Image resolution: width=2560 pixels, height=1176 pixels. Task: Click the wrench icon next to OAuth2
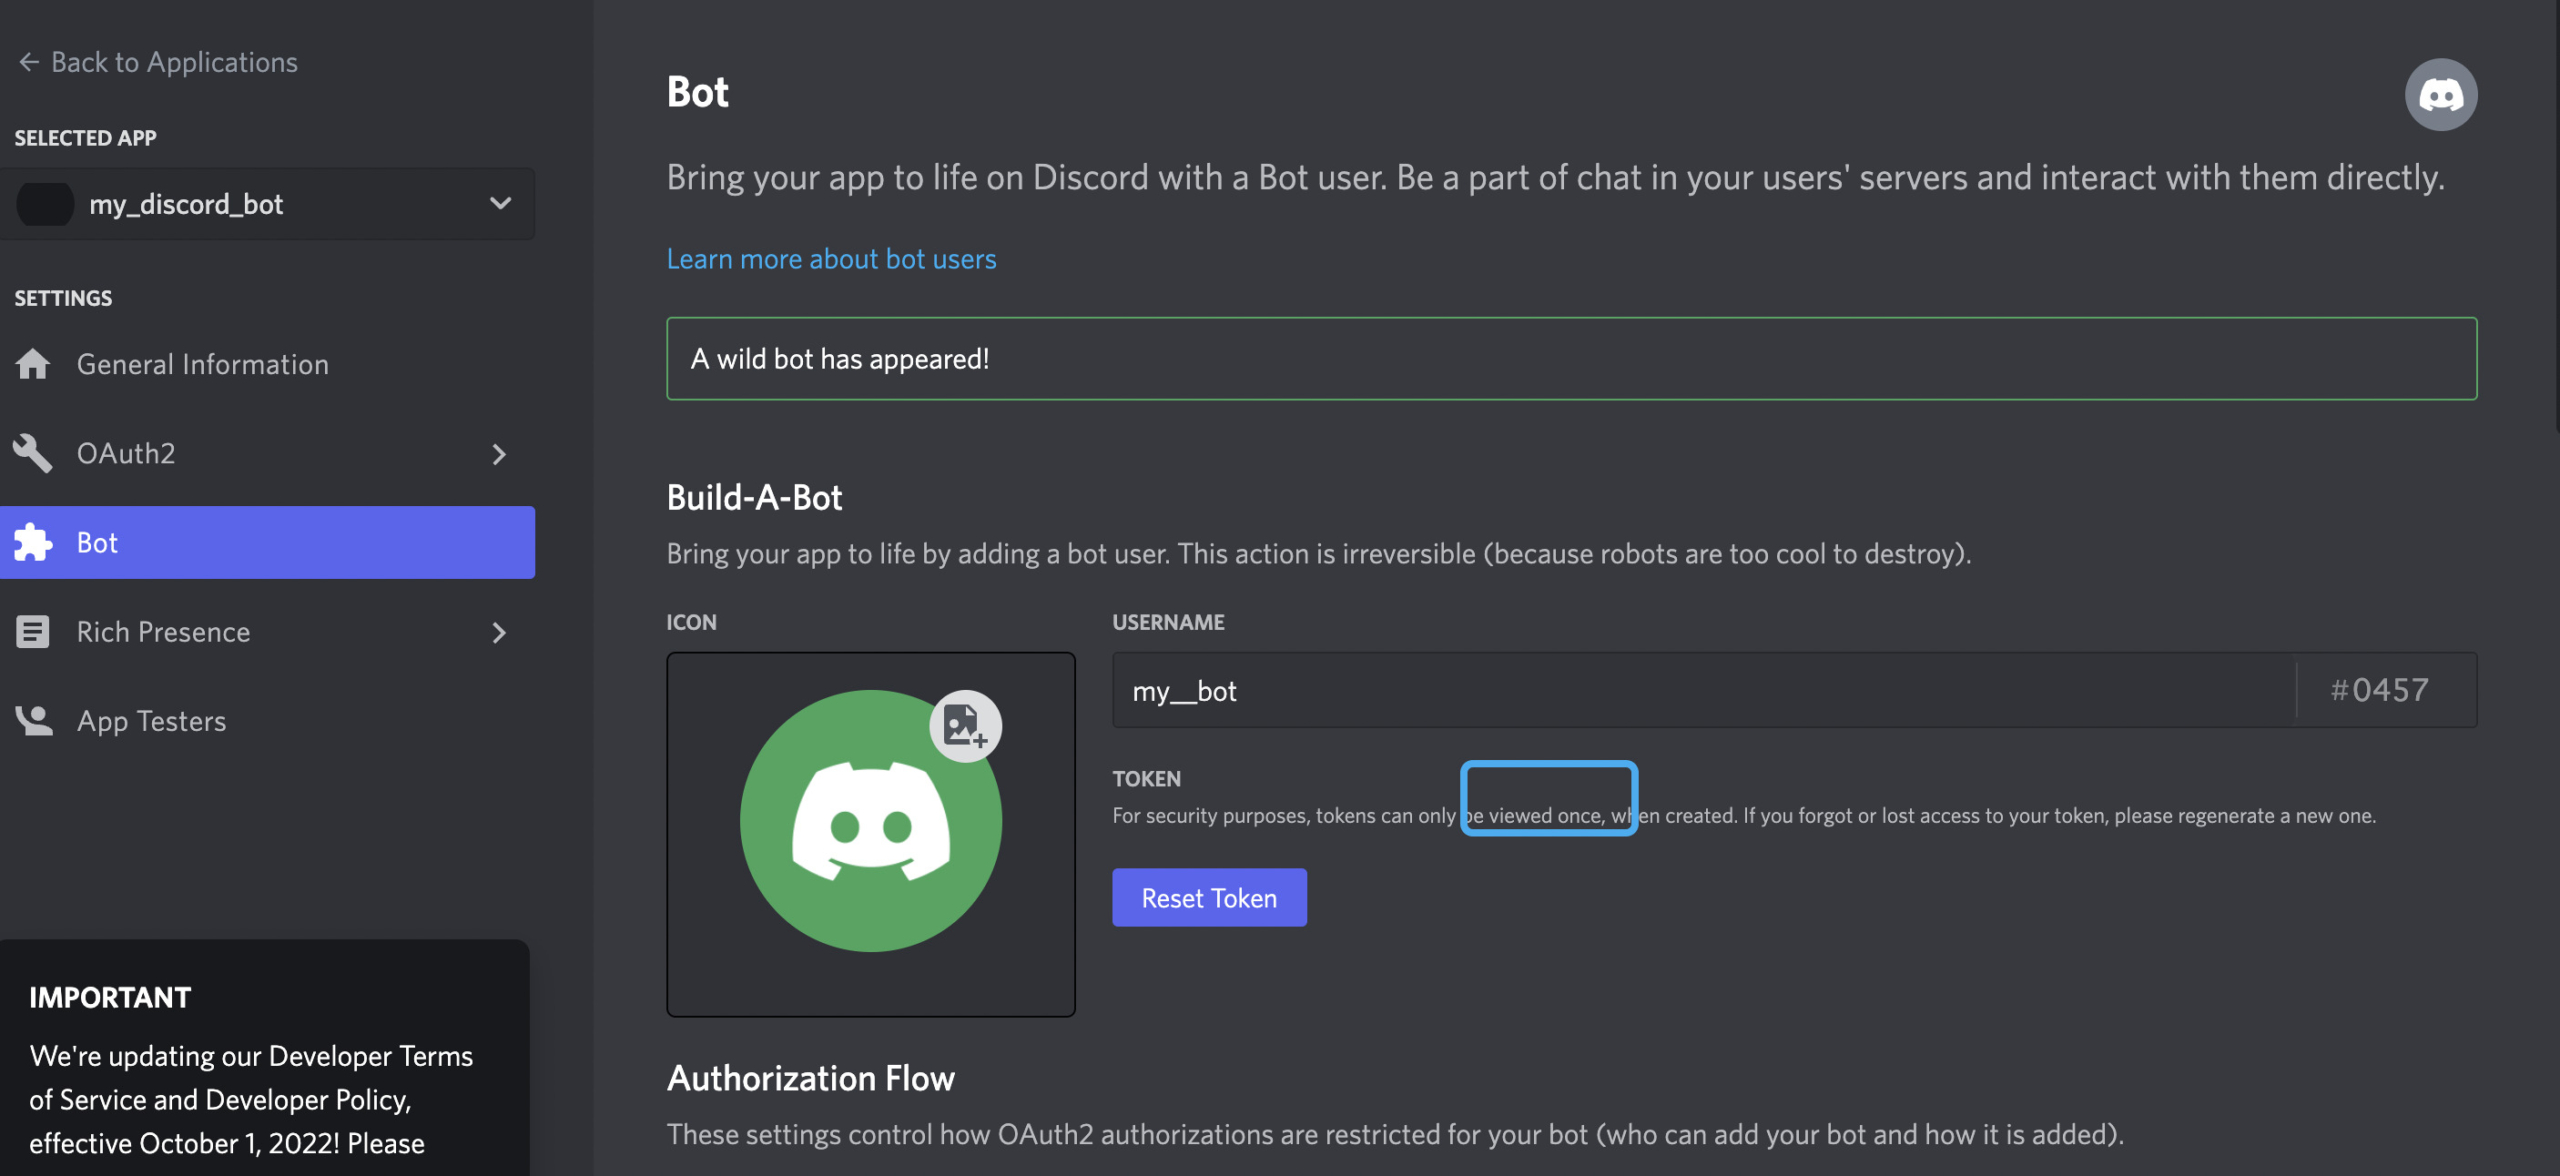(x=33, y=453)
